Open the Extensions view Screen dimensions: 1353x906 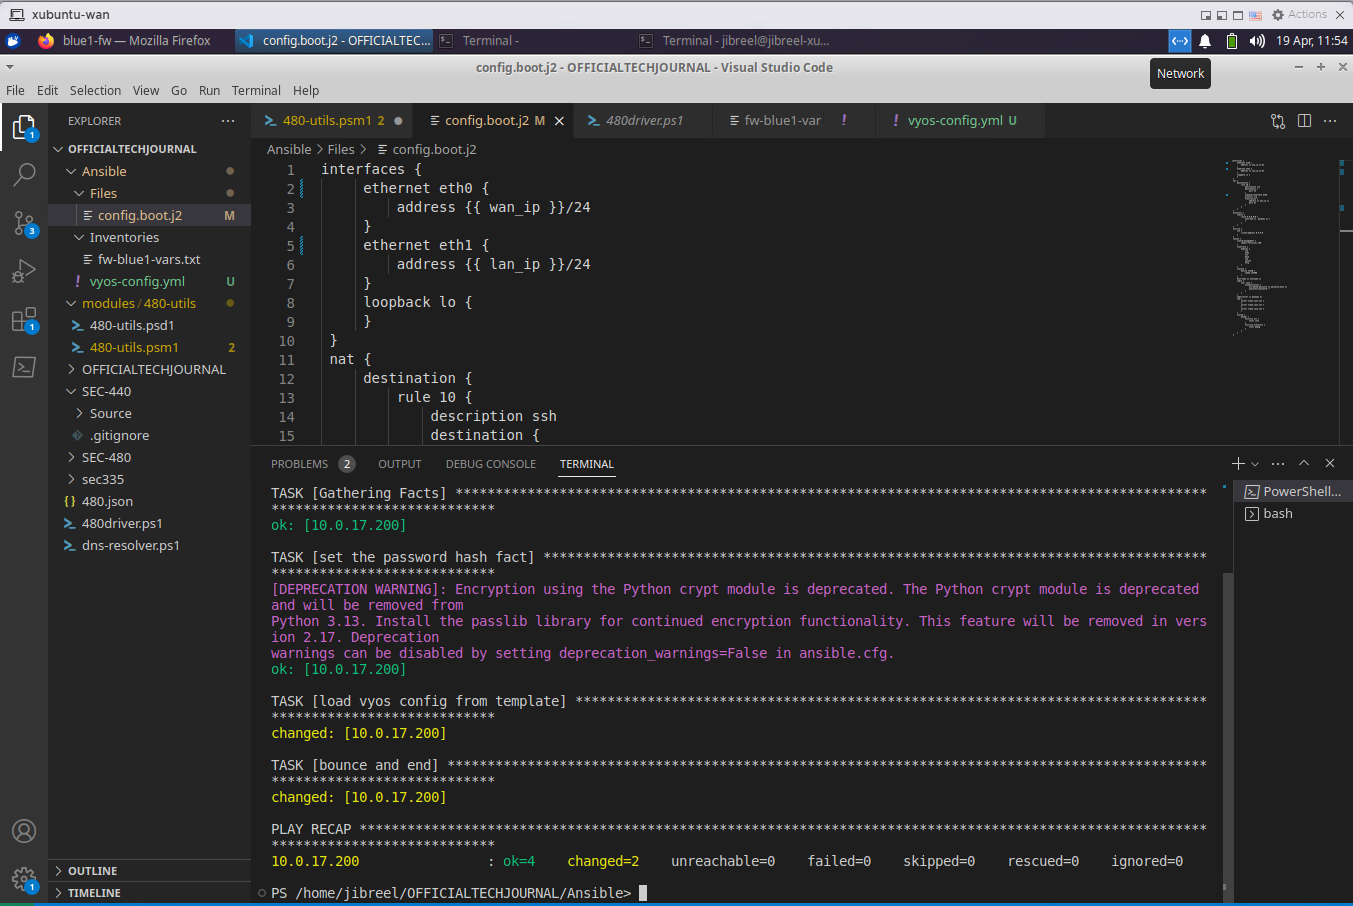click(x=24, y=320)
